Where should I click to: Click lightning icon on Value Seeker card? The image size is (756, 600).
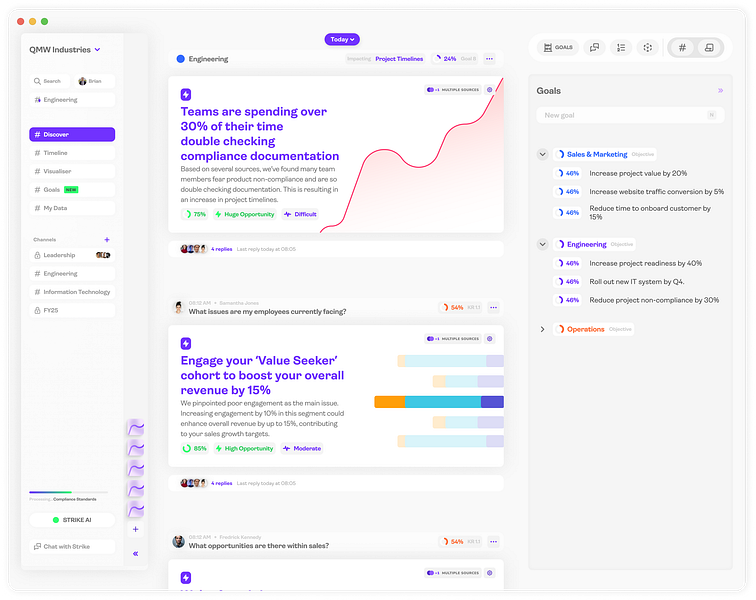click(186, 343)
